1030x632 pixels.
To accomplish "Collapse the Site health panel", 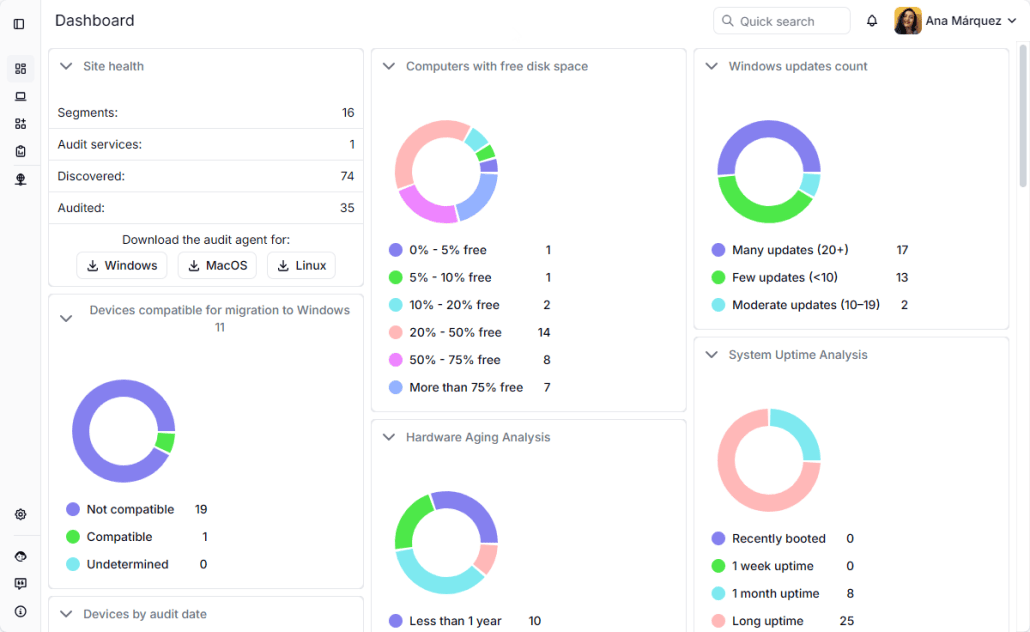I will point(66,66).
